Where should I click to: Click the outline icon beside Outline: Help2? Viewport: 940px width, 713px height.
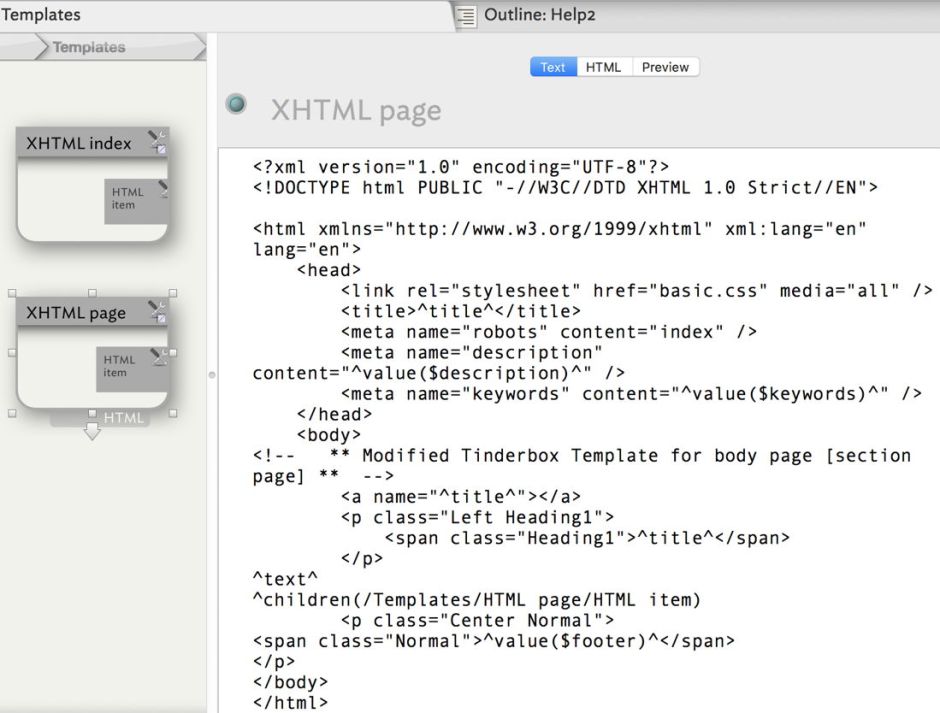(465, 15)
